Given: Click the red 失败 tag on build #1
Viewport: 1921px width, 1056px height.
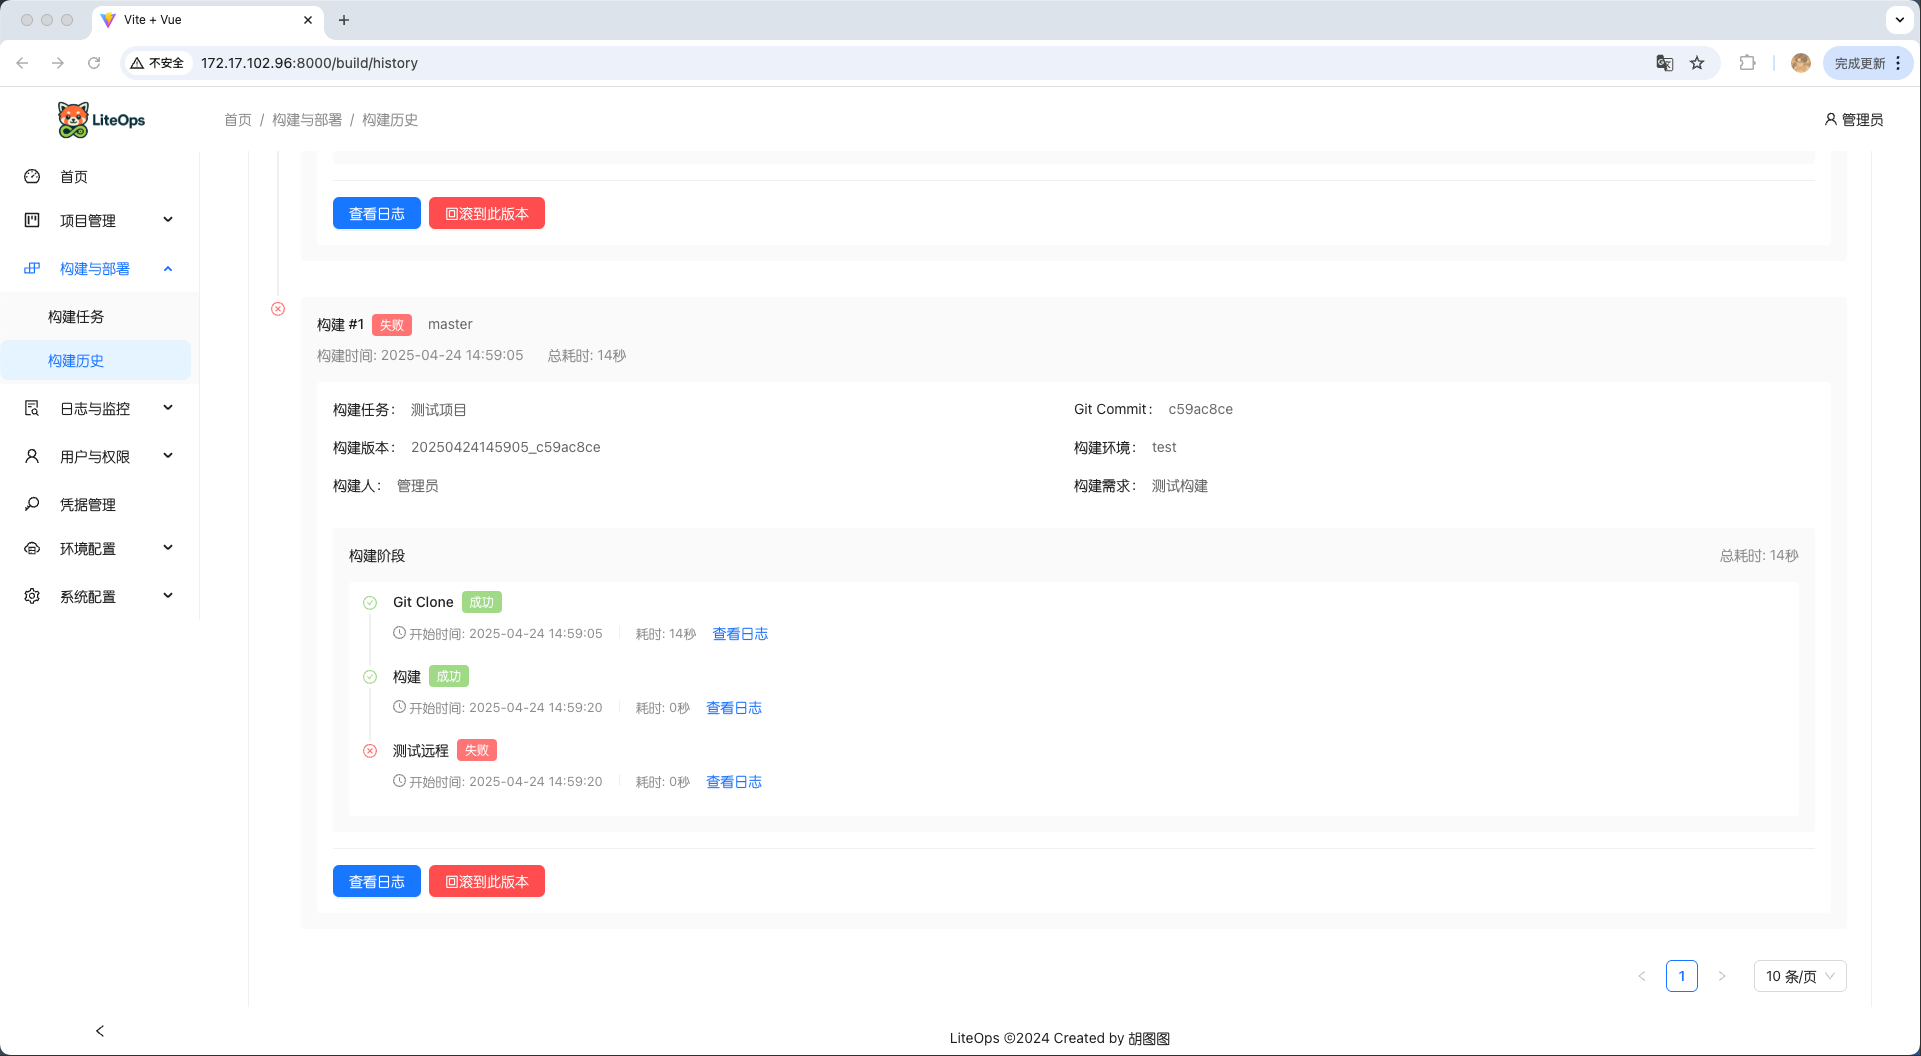Looking at the screenshot, I should point(392,325).
